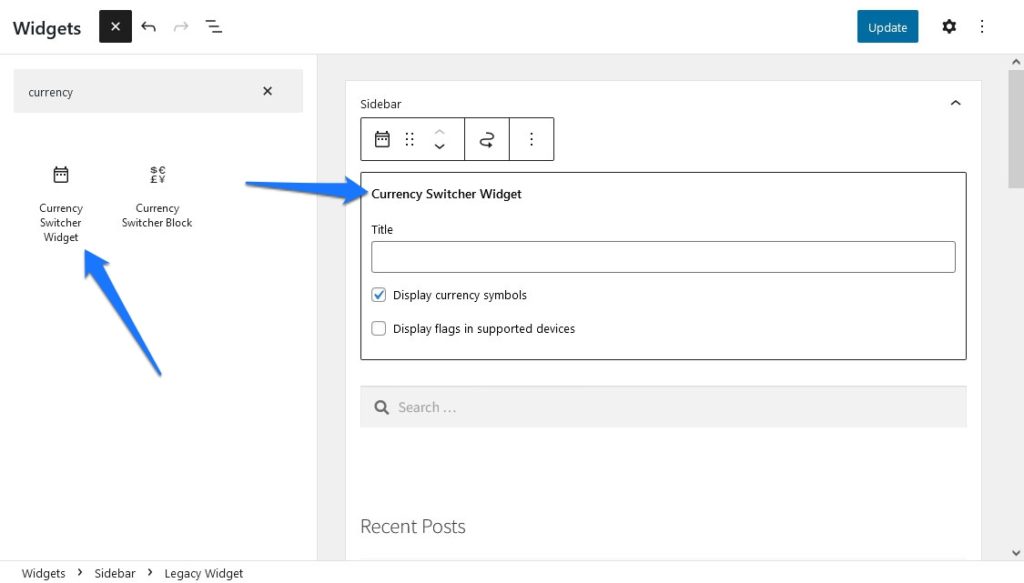Open the List View icon
The height and width of the screenshot is (583, 1024).
click(x=214, y=27)
